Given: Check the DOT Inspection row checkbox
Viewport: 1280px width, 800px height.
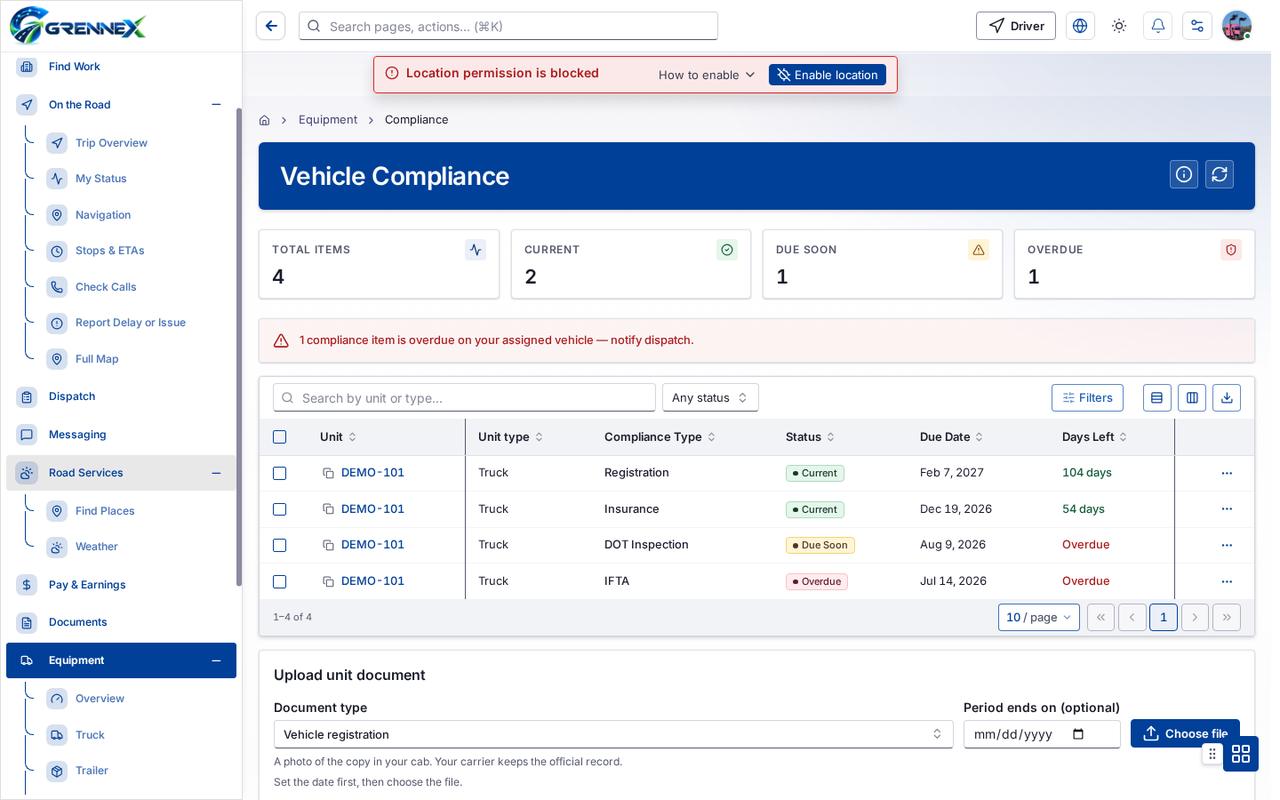Looking at the screenshot, I should (280, 545).
